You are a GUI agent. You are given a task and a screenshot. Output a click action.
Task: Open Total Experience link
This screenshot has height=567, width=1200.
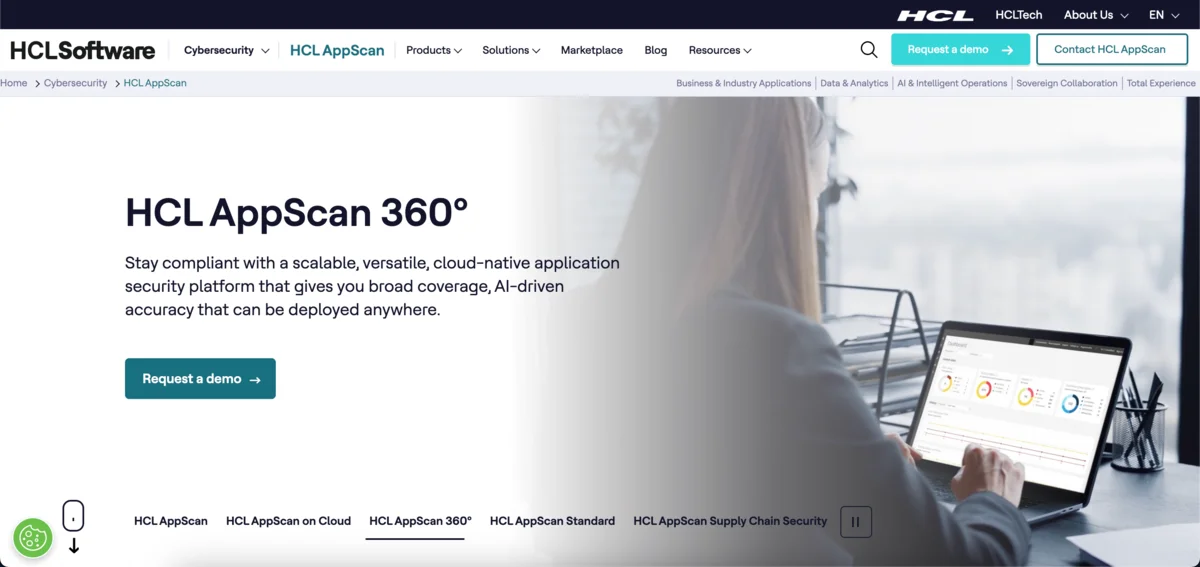point(1161,83)
